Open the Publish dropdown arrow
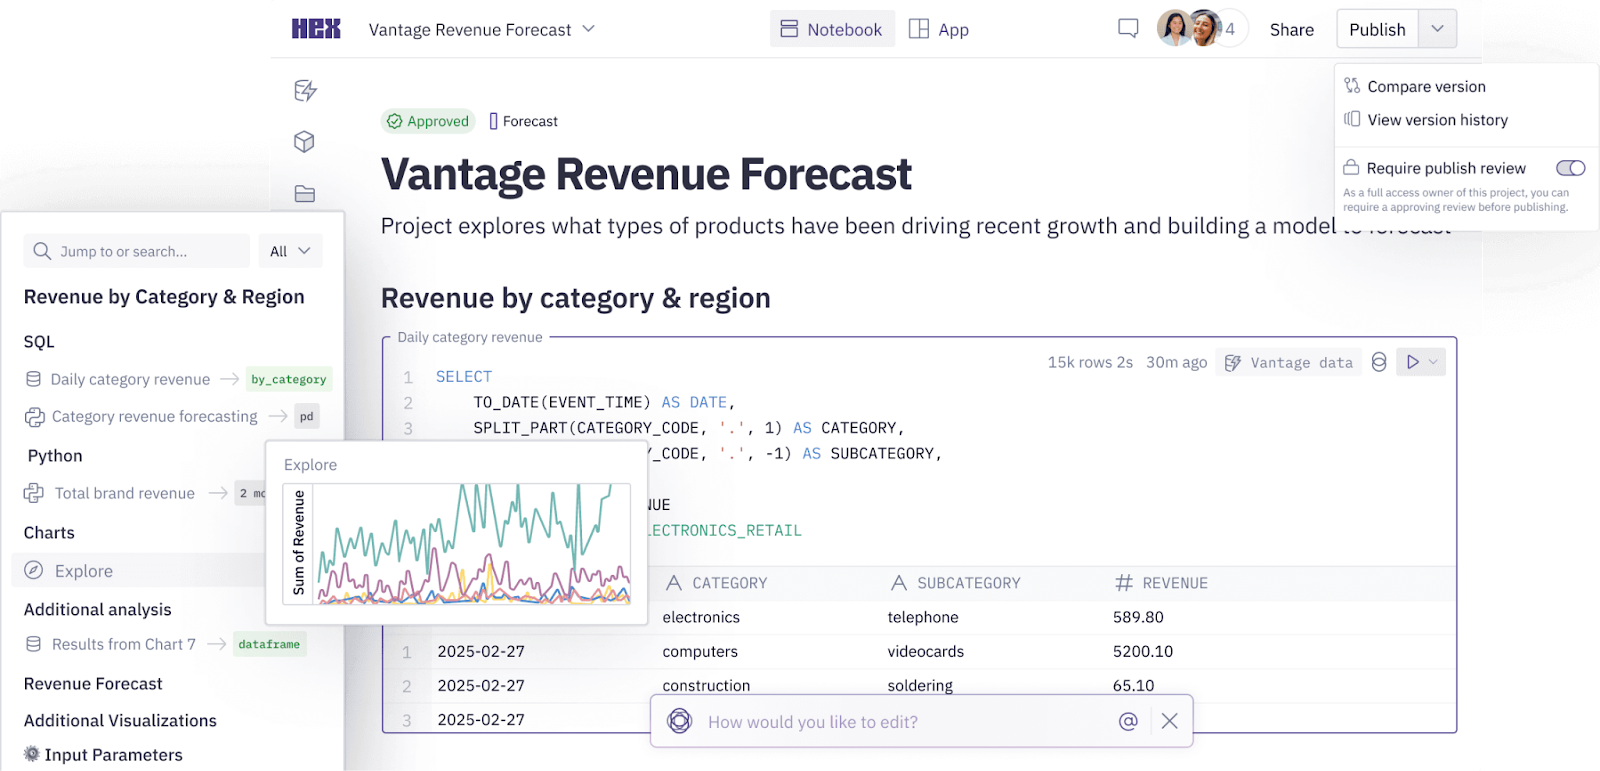The width and height of the screenshot is (1600, 771). (x=1437, y=29)
